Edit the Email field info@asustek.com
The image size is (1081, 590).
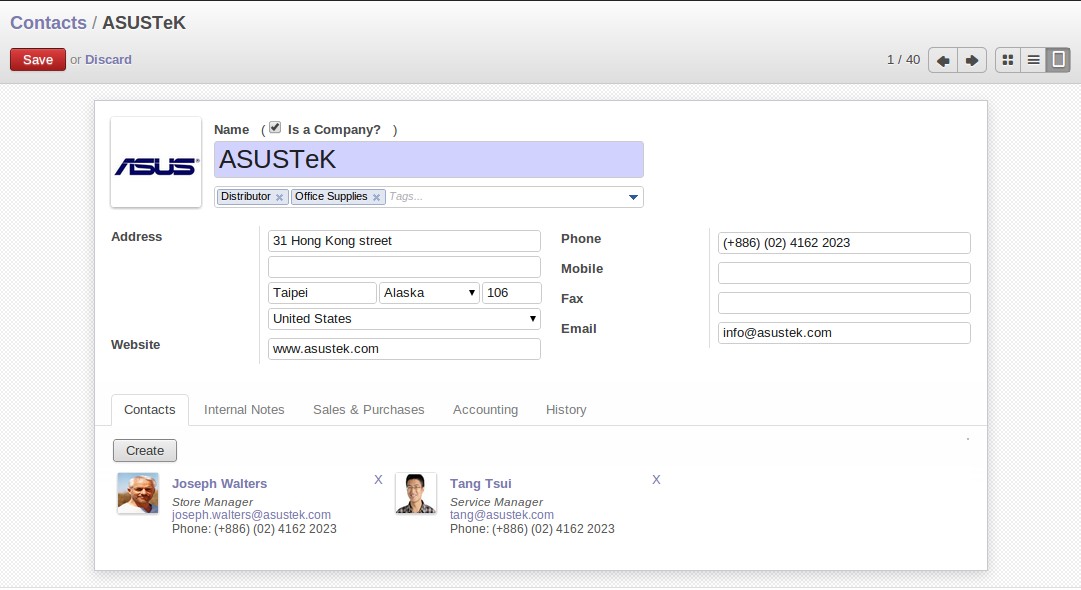[x=844, y=333]
